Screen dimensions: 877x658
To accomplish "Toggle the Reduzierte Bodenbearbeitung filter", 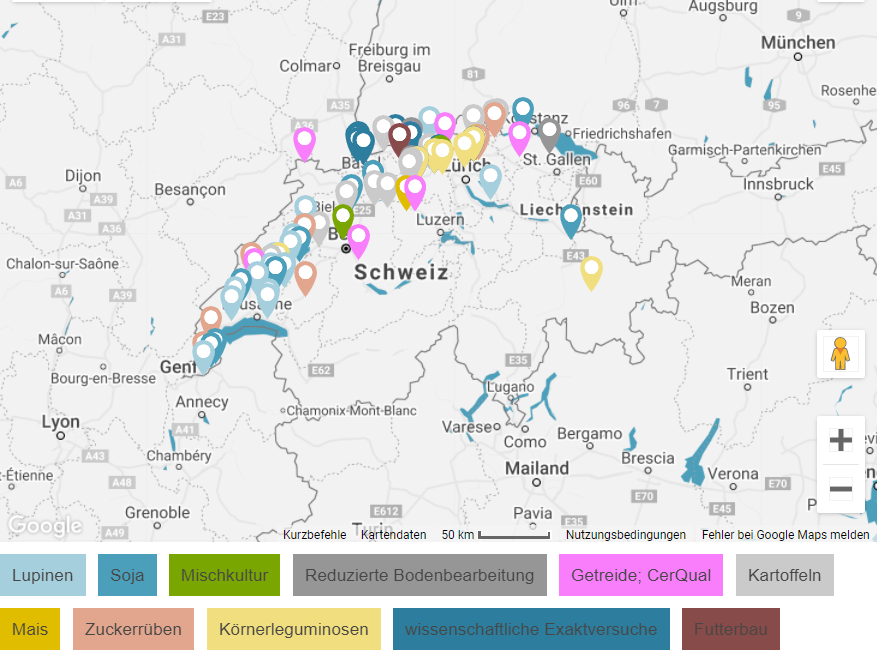I will (x=419, y=575).
